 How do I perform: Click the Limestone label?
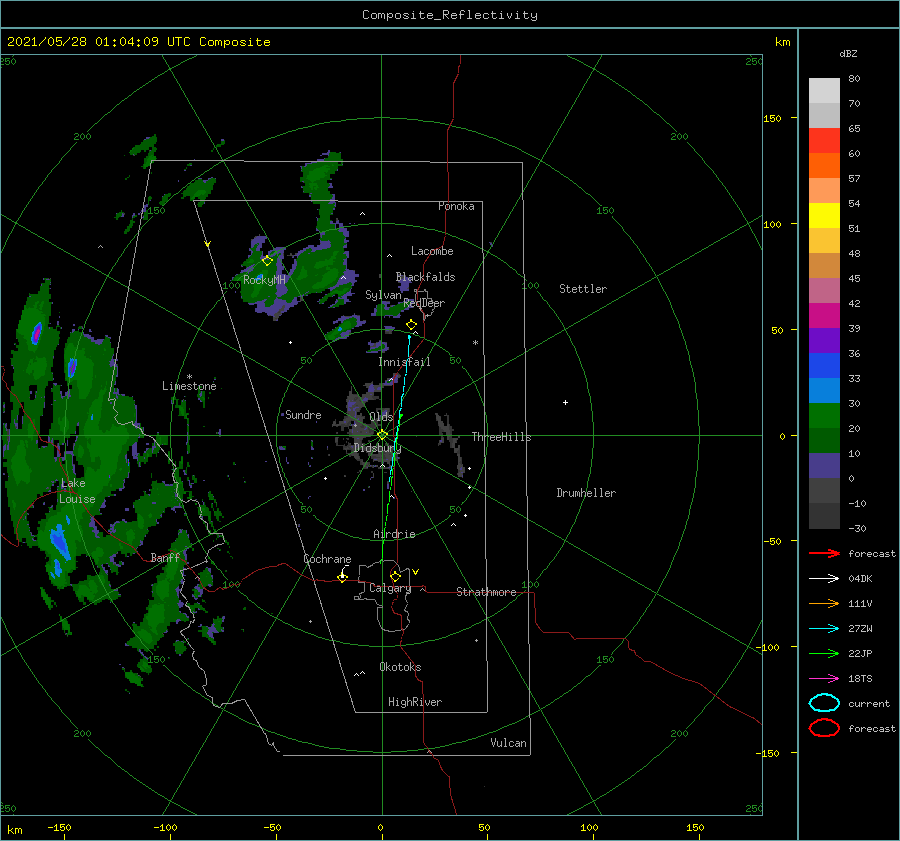point(189,386)
